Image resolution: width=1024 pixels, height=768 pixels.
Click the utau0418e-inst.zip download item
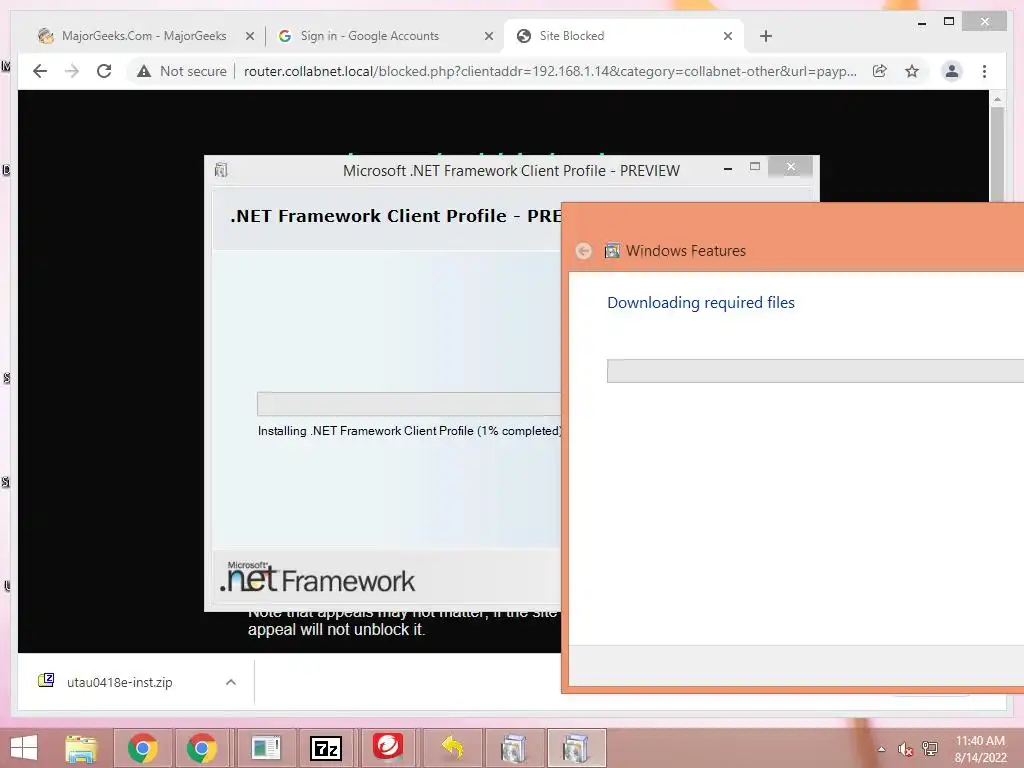click(x=121, y=682)
